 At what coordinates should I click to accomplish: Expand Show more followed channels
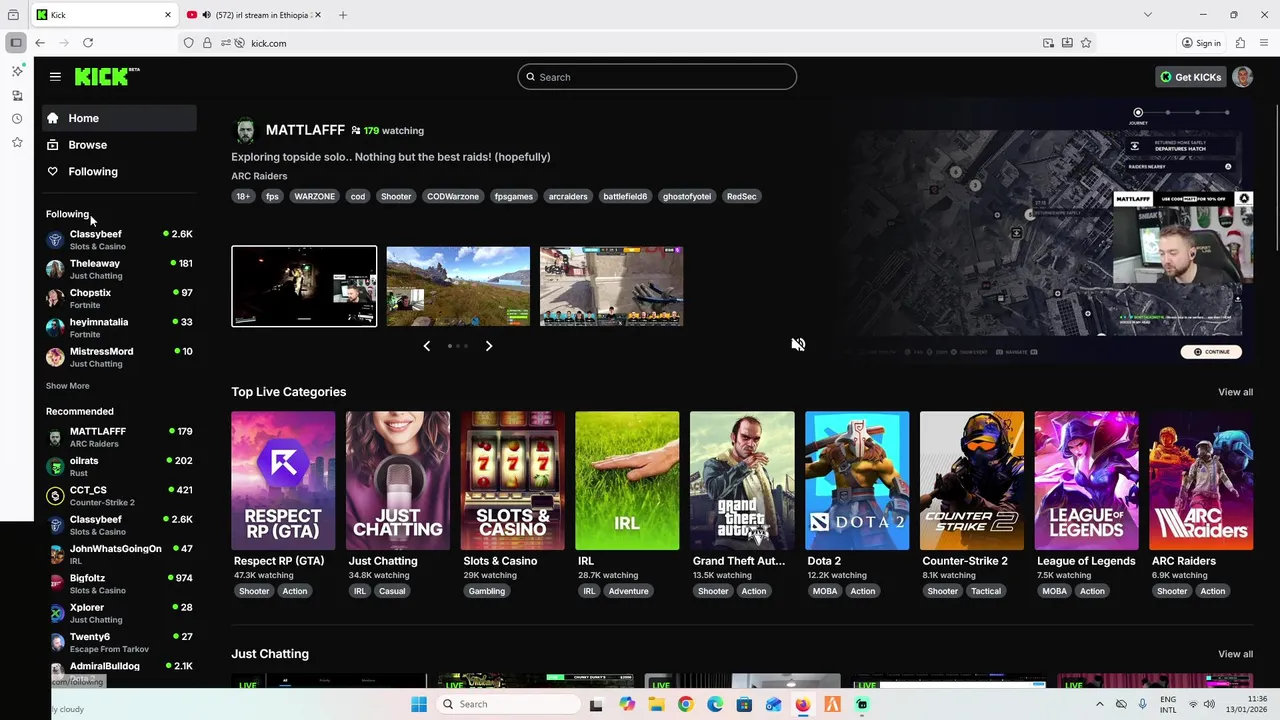[67, 386]
